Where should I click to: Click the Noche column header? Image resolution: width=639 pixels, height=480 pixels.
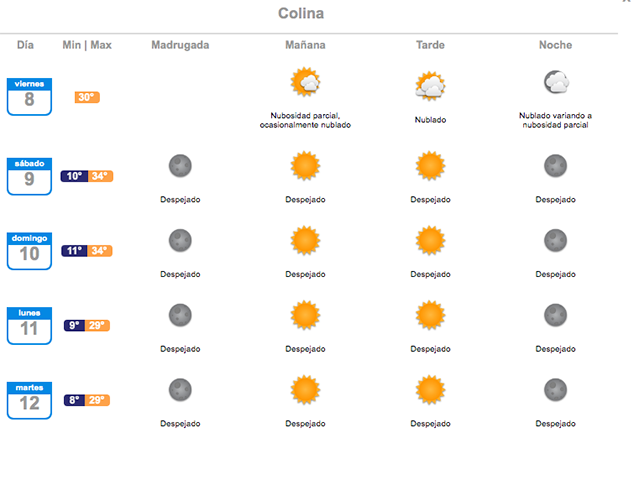(x=555, y=45)
